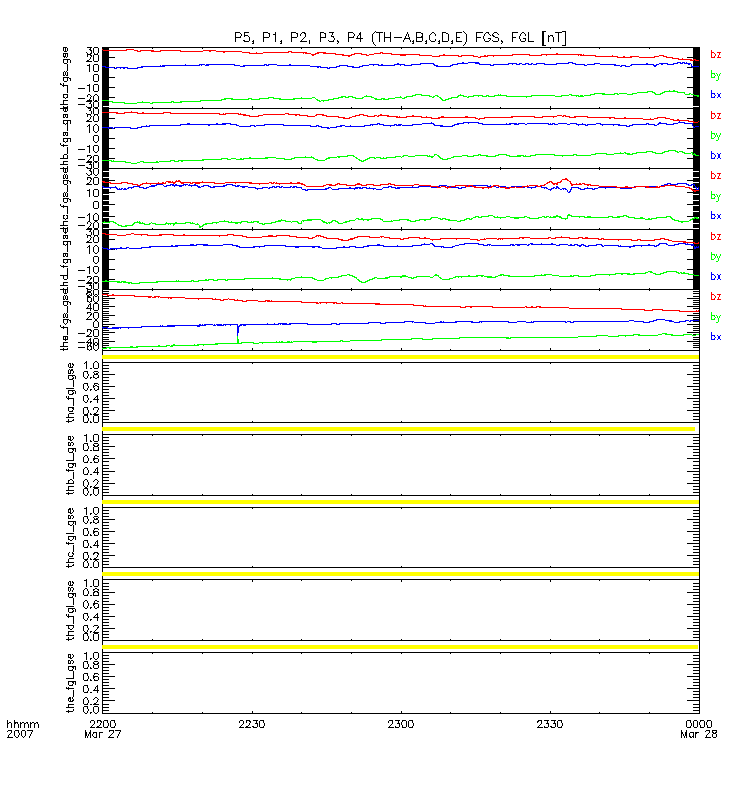This screenshot has width=750, height=800.
Task: Click the 0.6 tick label of the thb_fgl_gse panel
Action: coord(91,459)
